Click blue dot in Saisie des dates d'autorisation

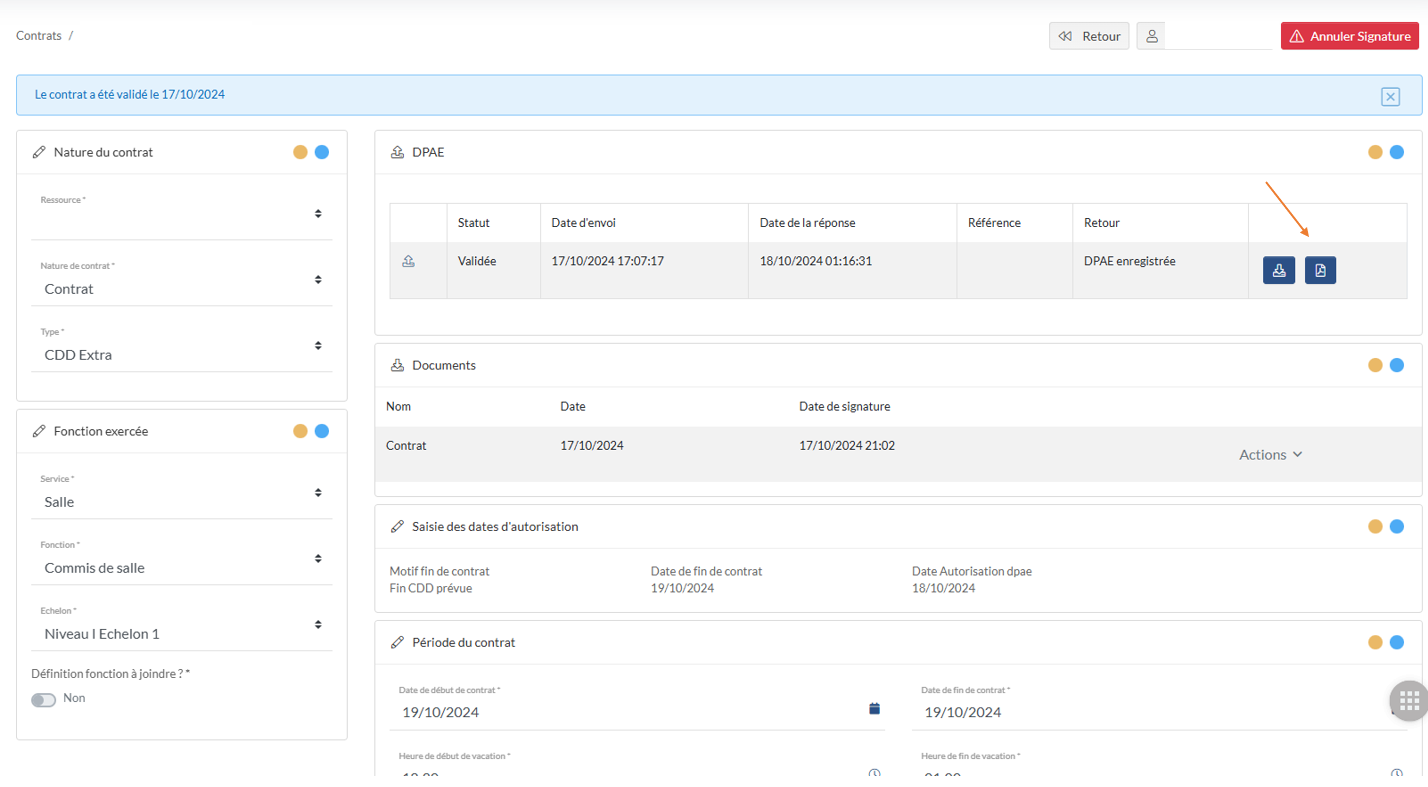(1397, 526)
